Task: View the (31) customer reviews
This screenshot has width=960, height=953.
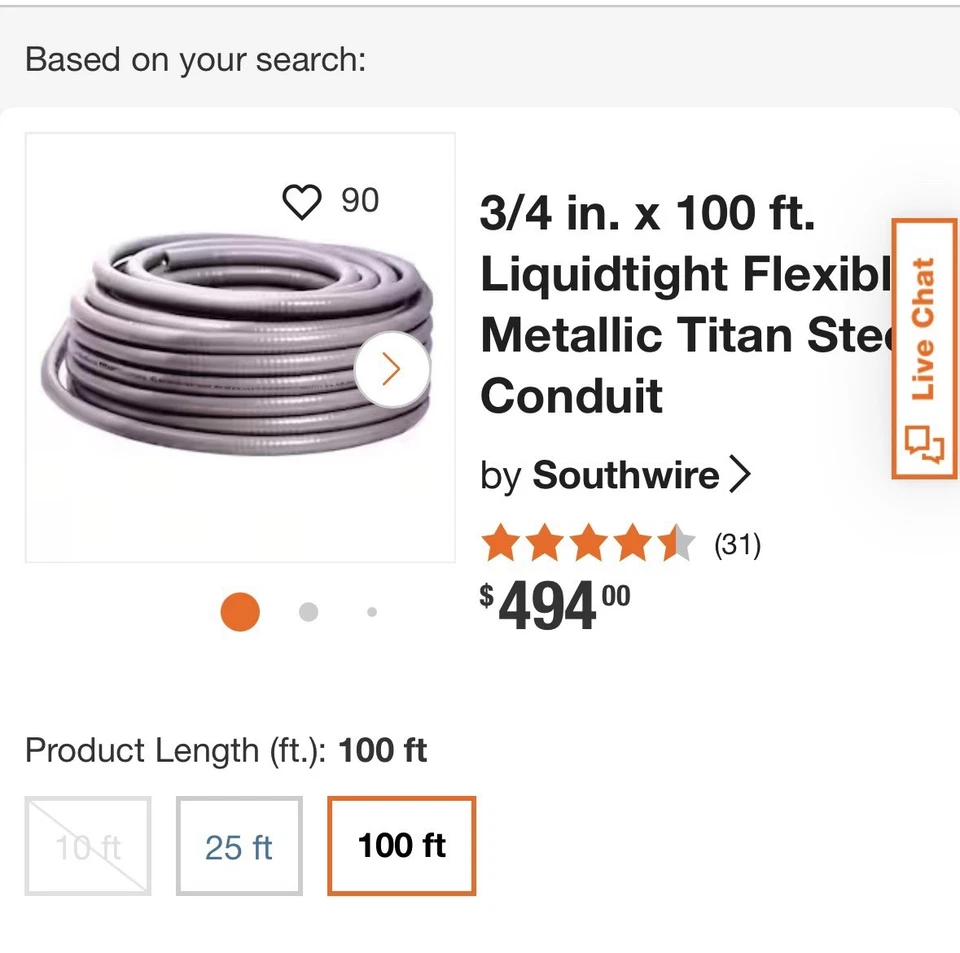Action: tap(737, 545)
